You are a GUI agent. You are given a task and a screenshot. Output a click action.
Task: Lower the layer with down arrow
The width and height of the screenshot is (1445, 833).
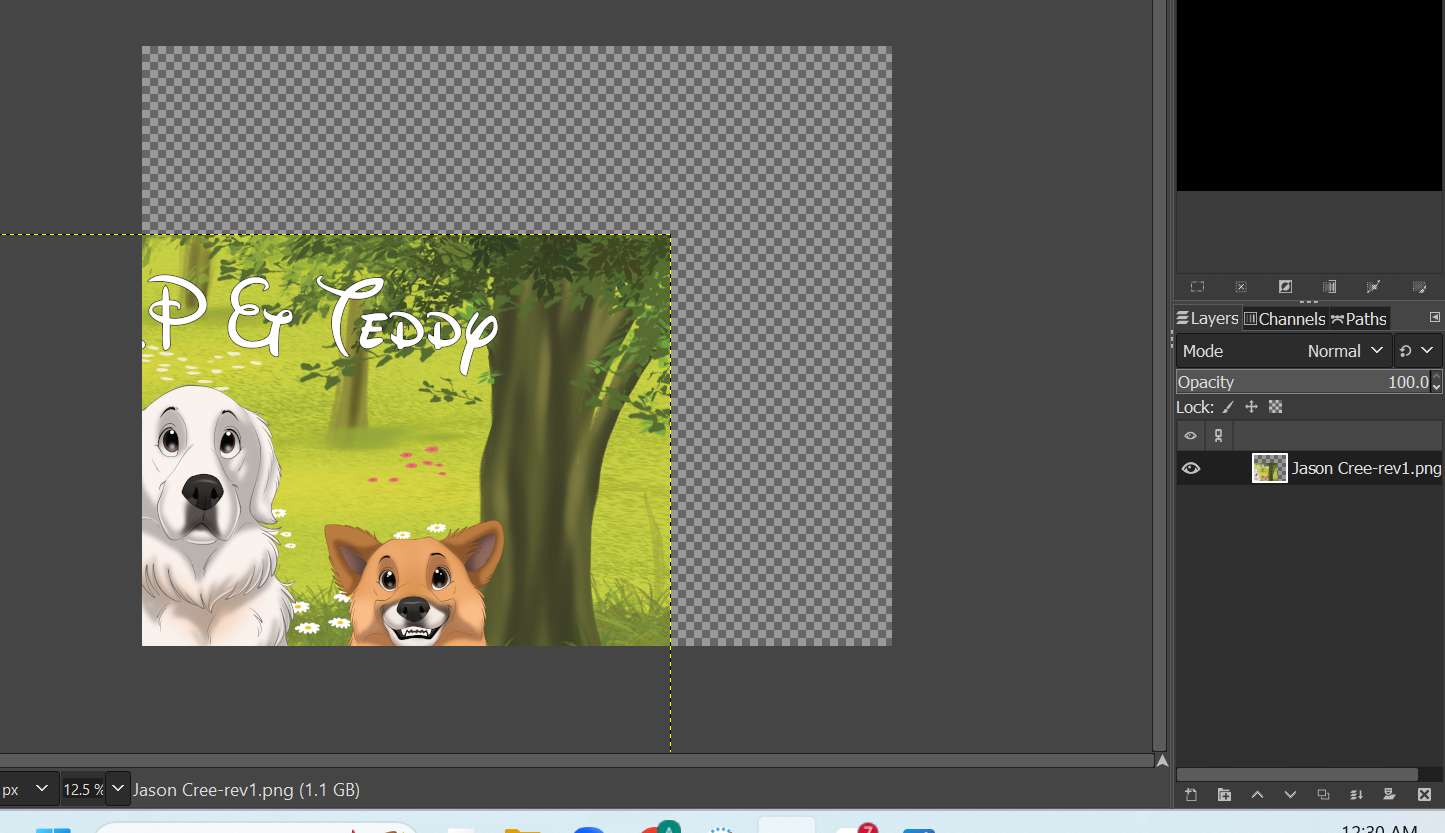[1290, 795]
